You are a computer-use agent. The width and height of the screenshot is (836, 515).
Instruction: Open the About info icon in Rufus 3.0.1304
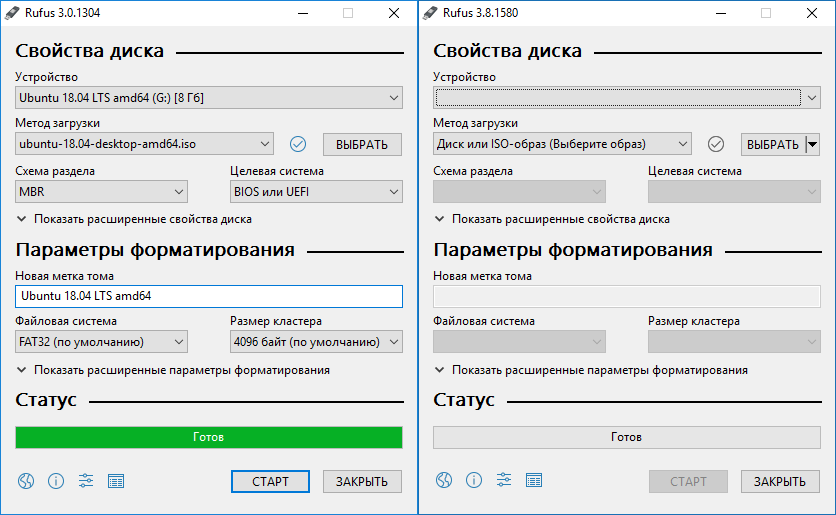pos(56,481)
